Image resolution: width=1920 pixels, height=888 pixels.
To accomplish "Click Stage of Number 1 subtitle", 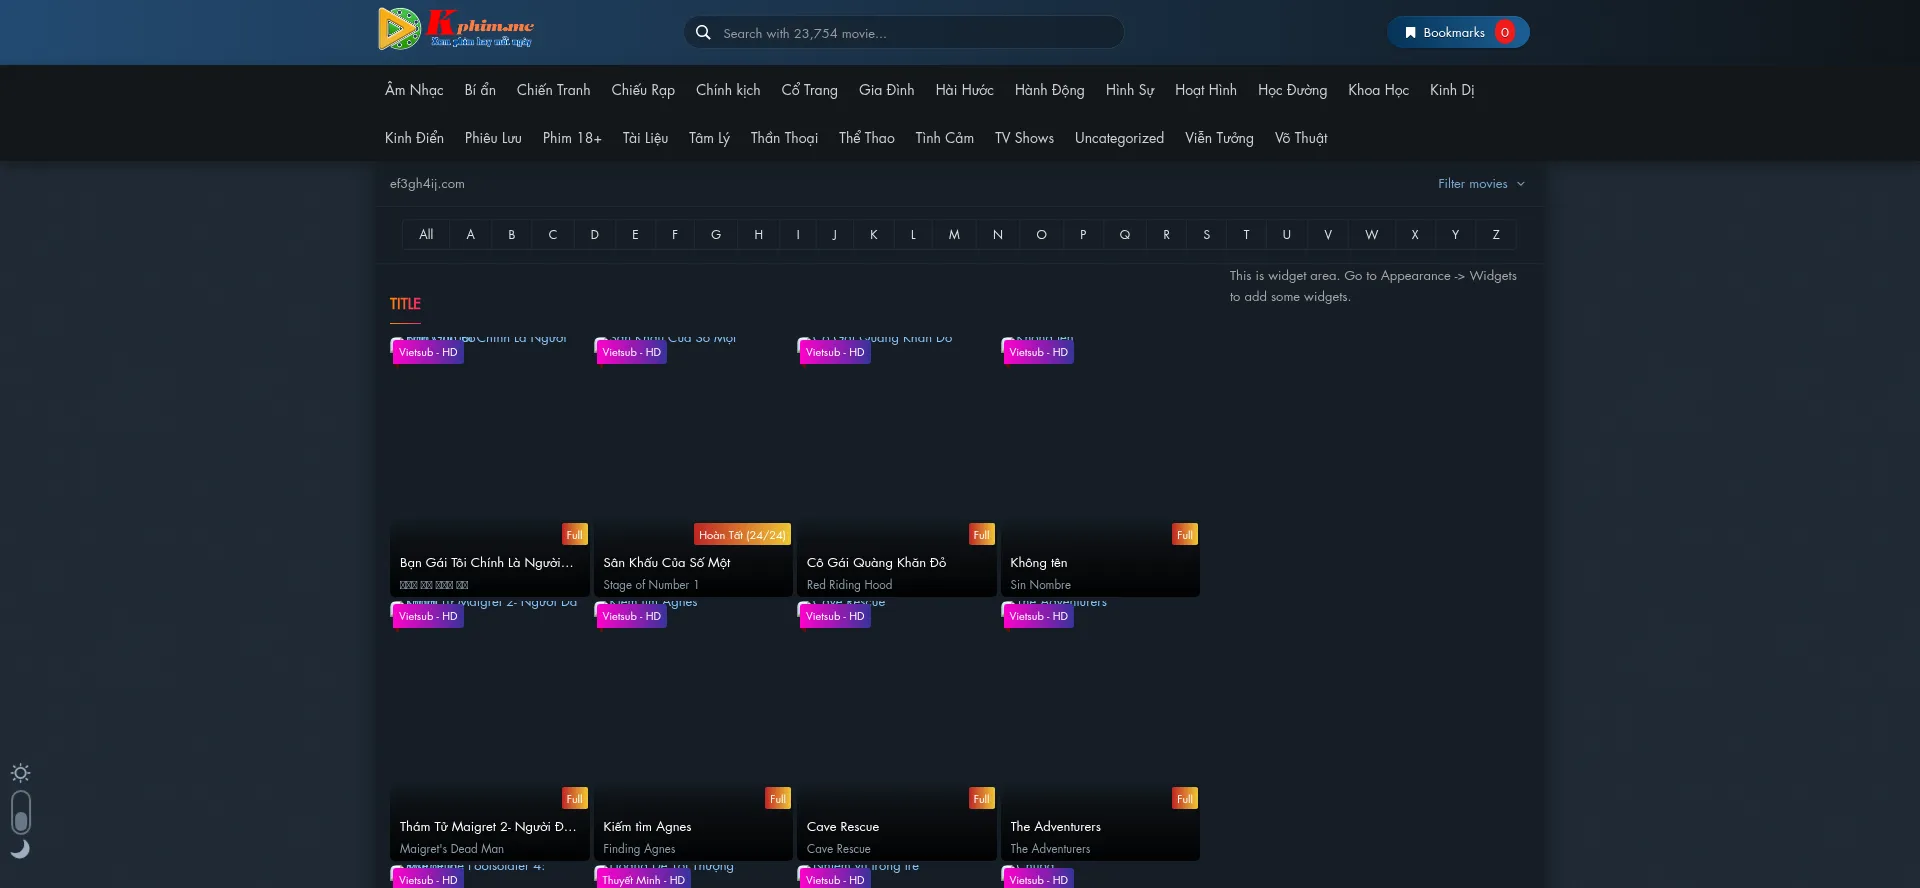I will click(x=651, y=585).
